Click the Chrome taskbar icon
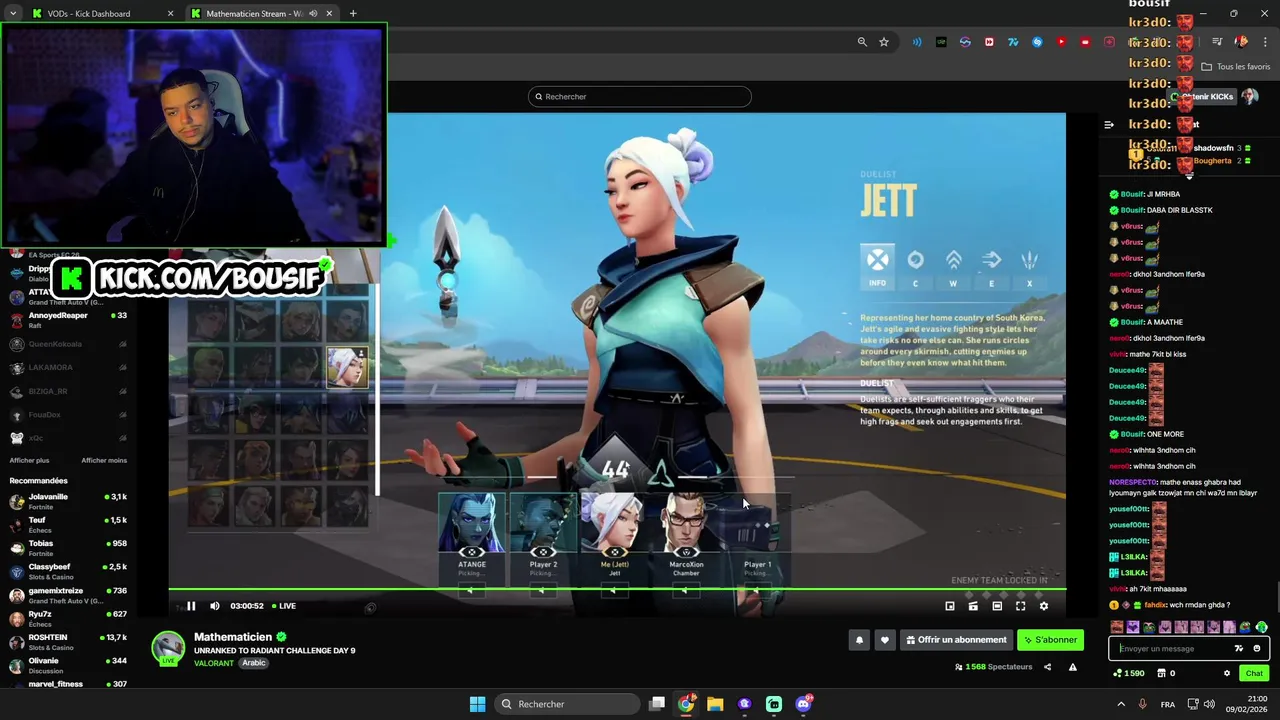 click(686, 704)
